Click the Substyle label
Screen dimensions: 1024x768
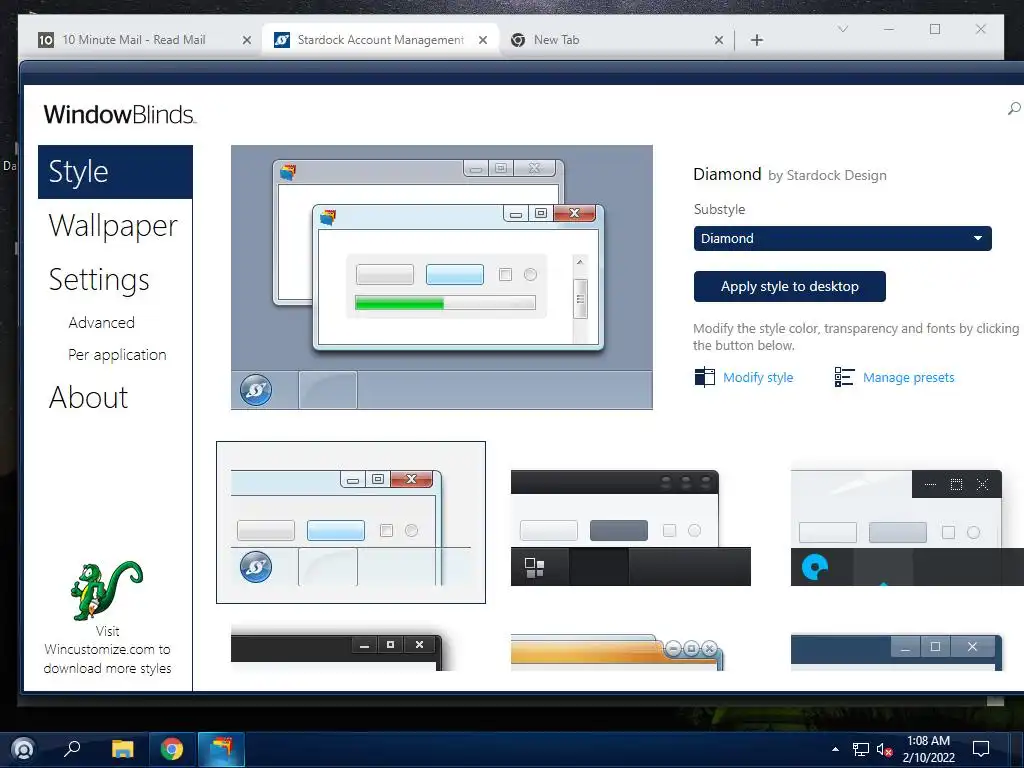pos(719,209)
